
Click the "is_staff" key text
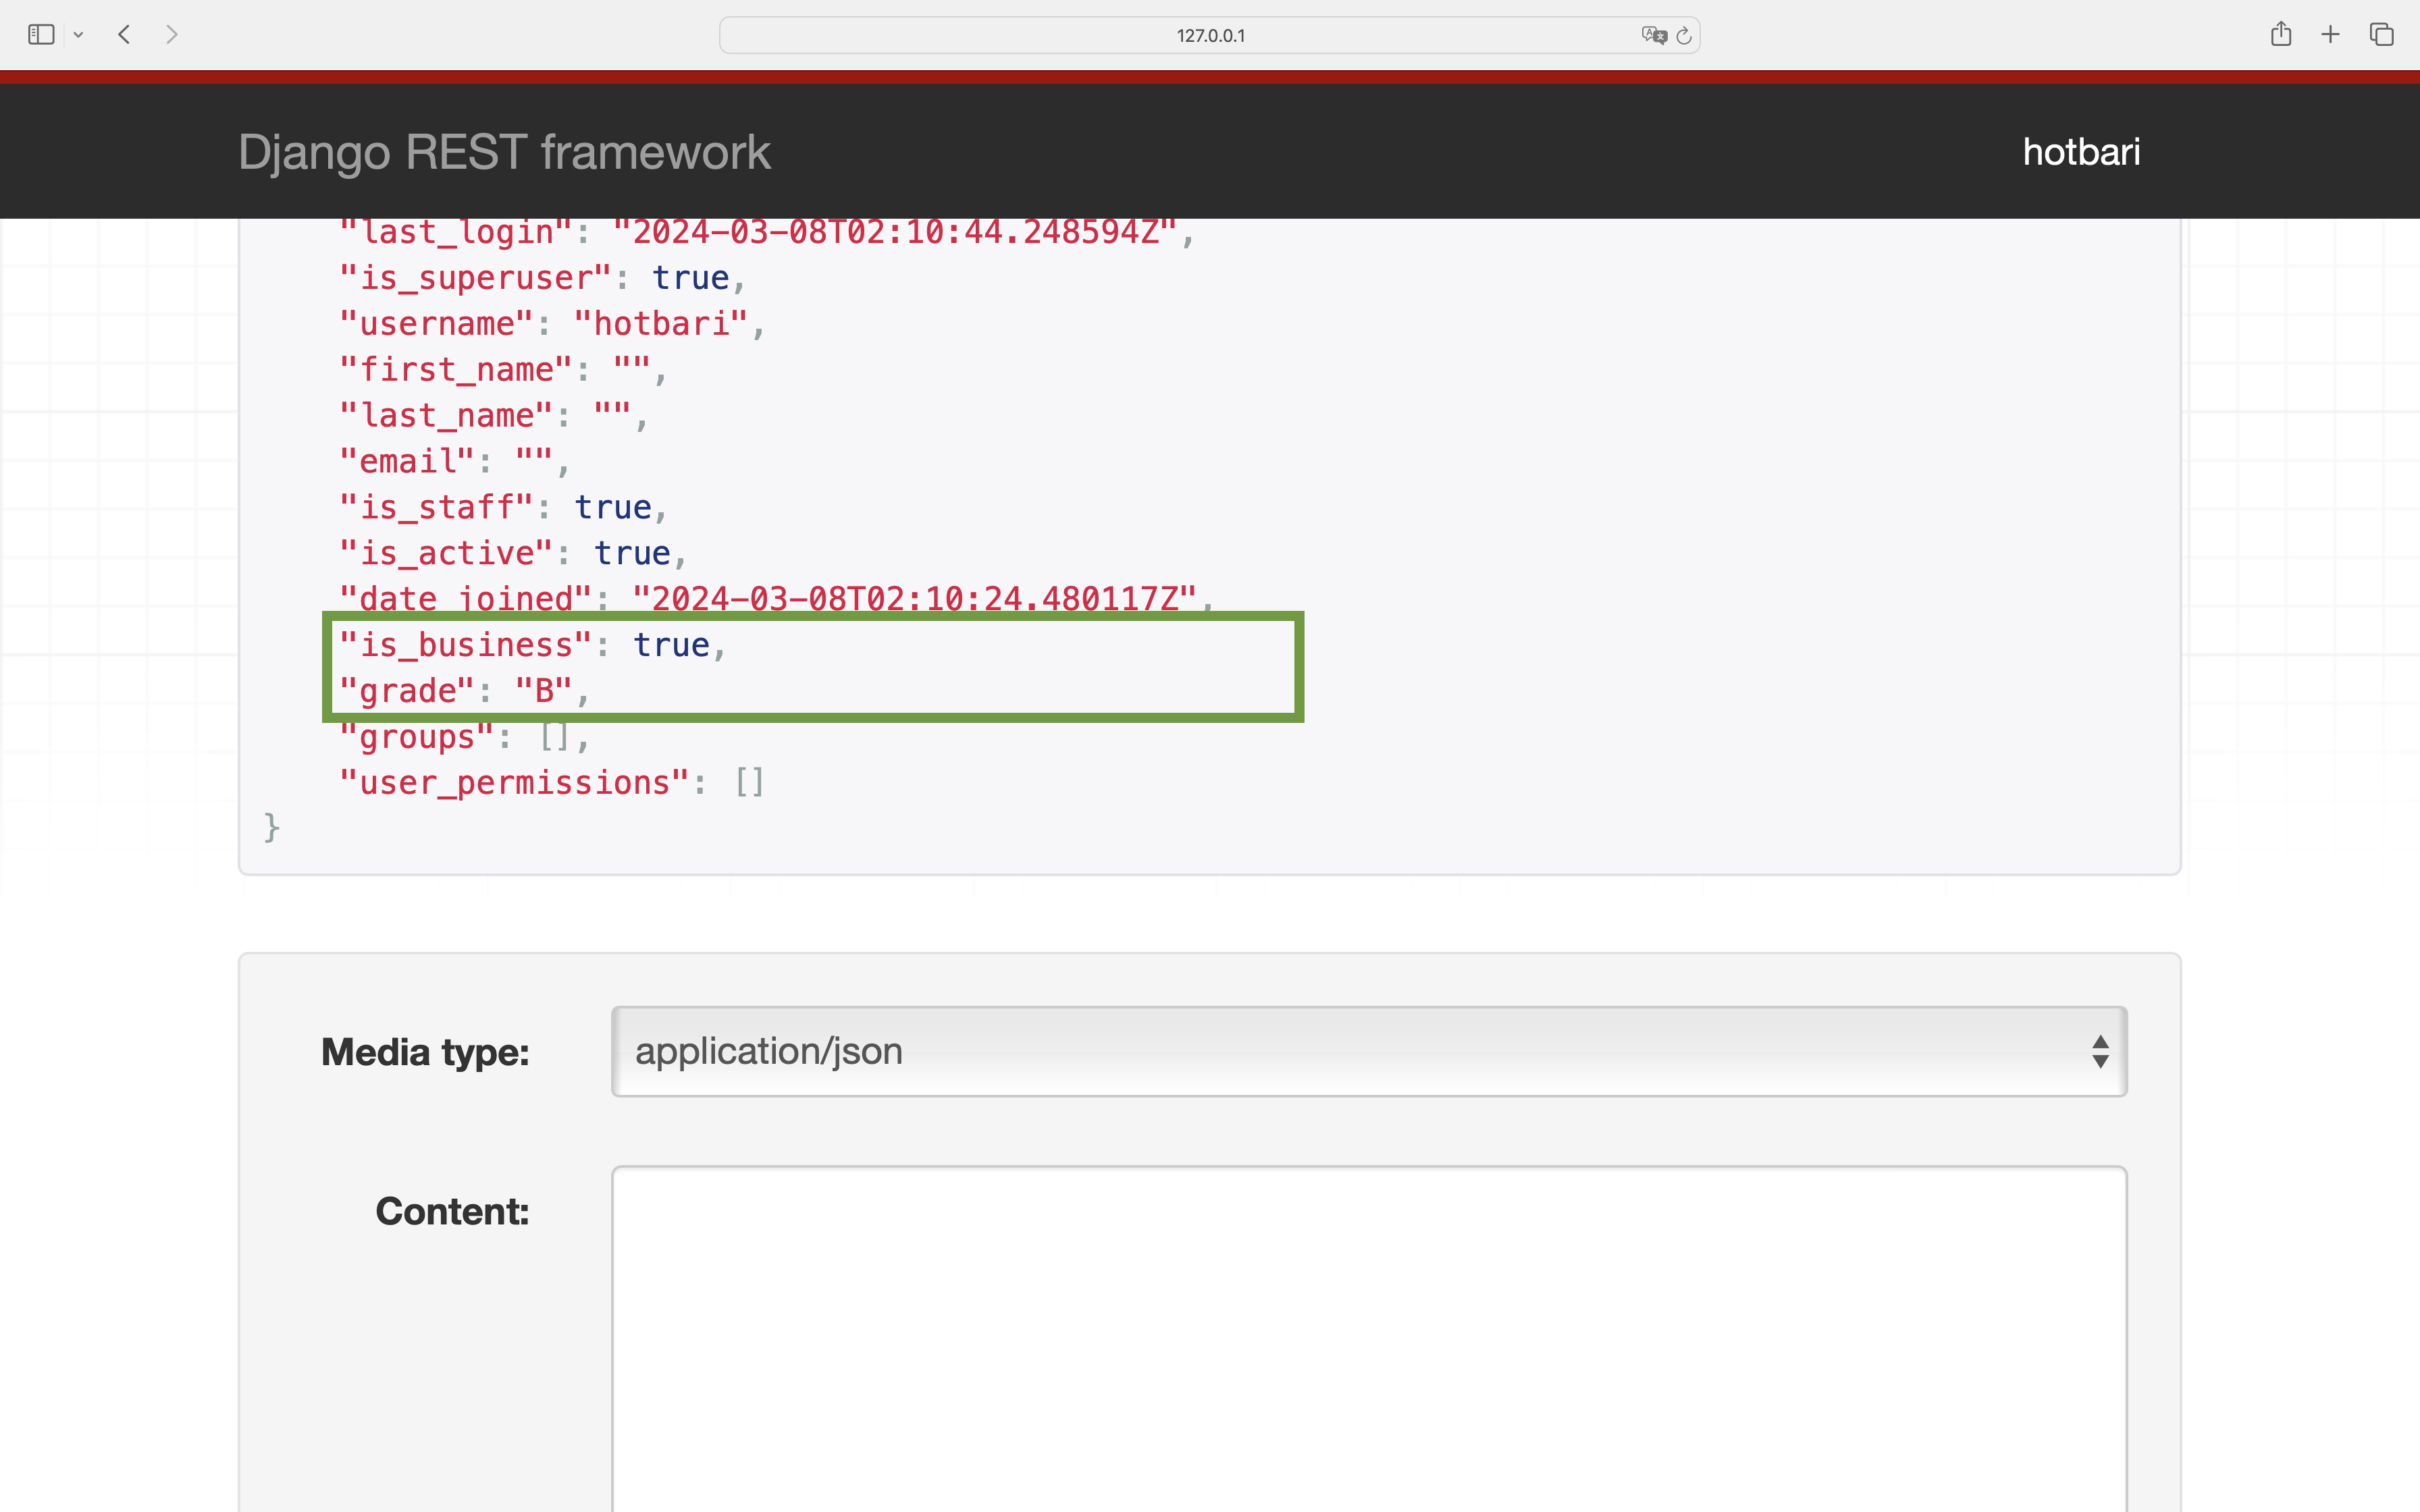coord(436,507)
